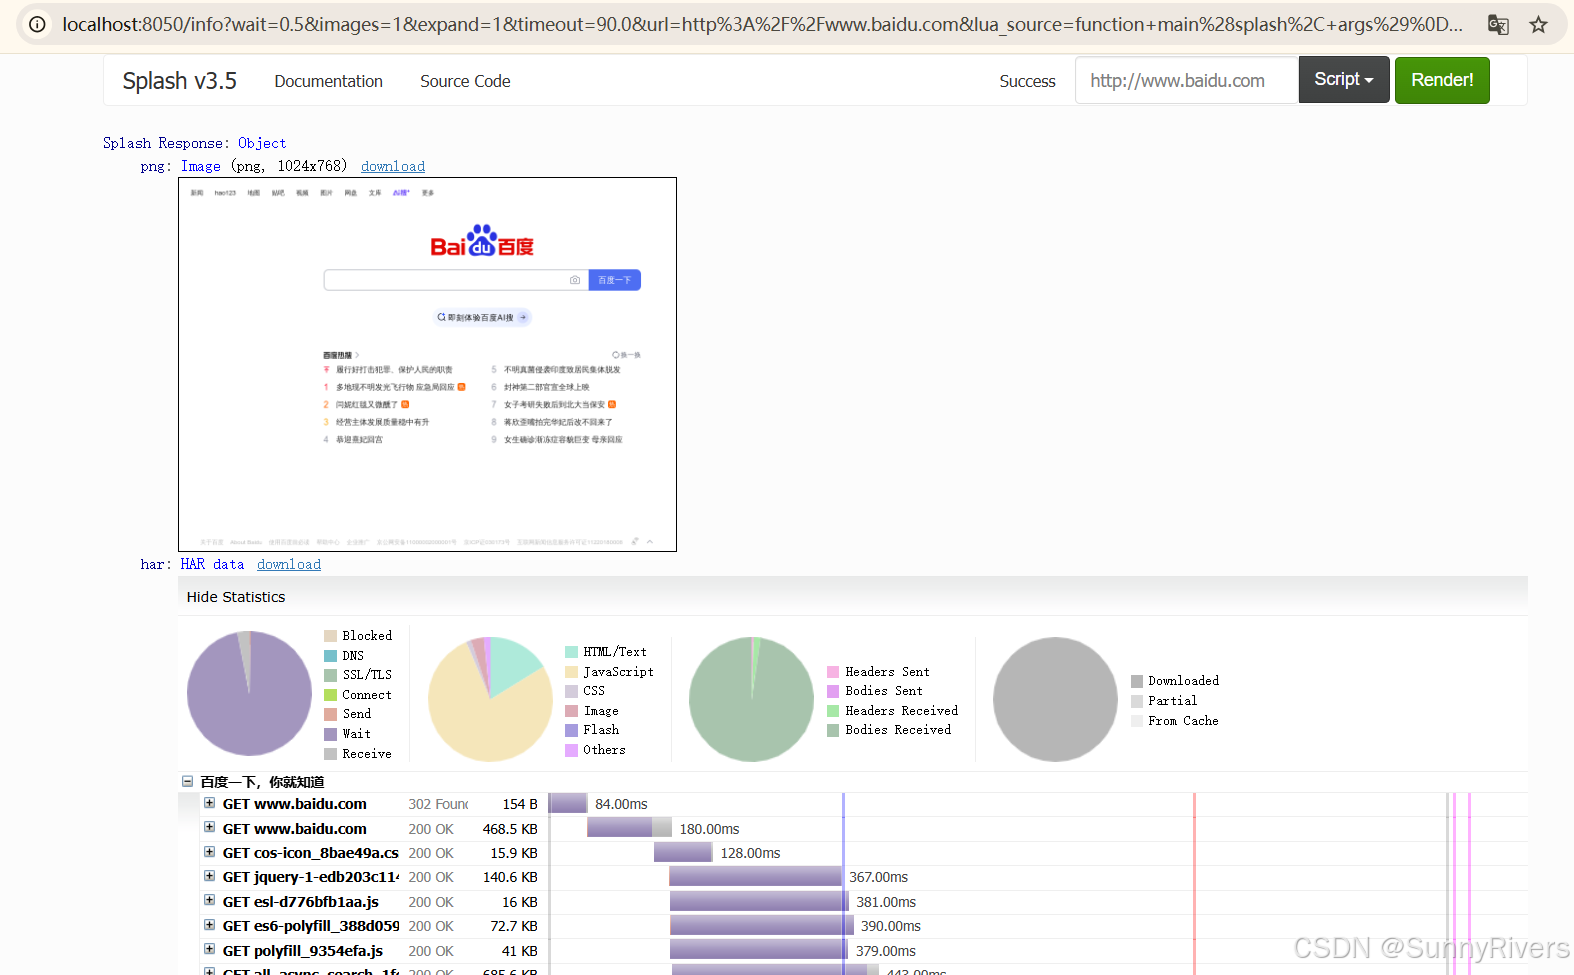Click the '15.9 KB' size cell

[514, 853]
